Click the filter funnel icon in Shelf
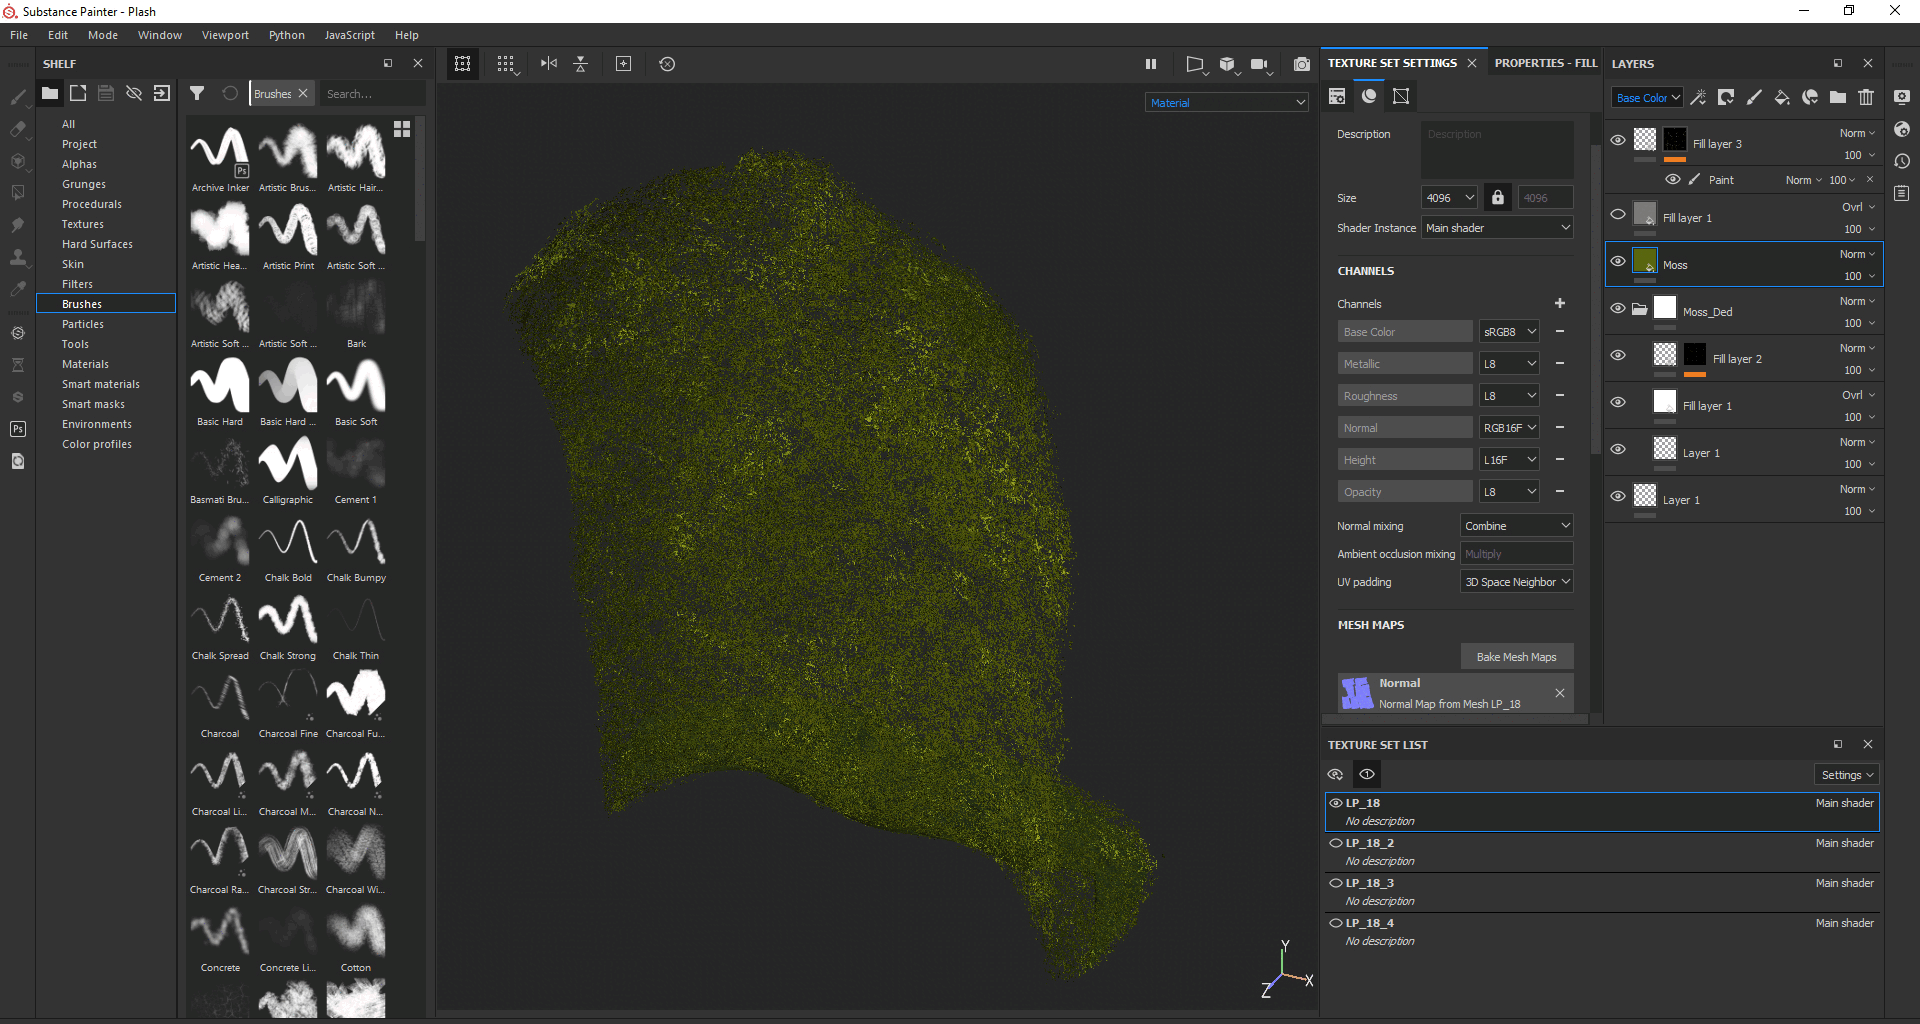This screenshot has width=1920, height=1024. tap(197, 93)
